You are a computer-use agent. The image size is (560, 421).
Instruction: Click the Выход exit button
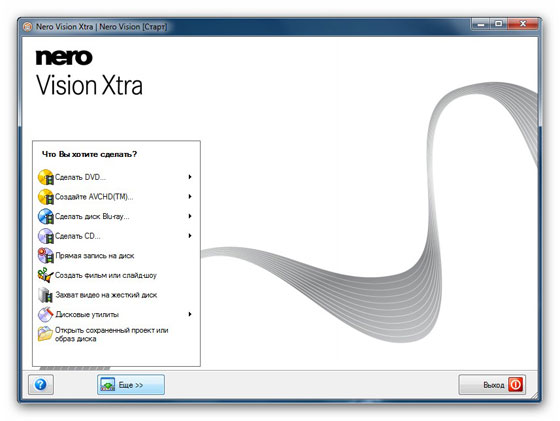click(x=492, y=385)
